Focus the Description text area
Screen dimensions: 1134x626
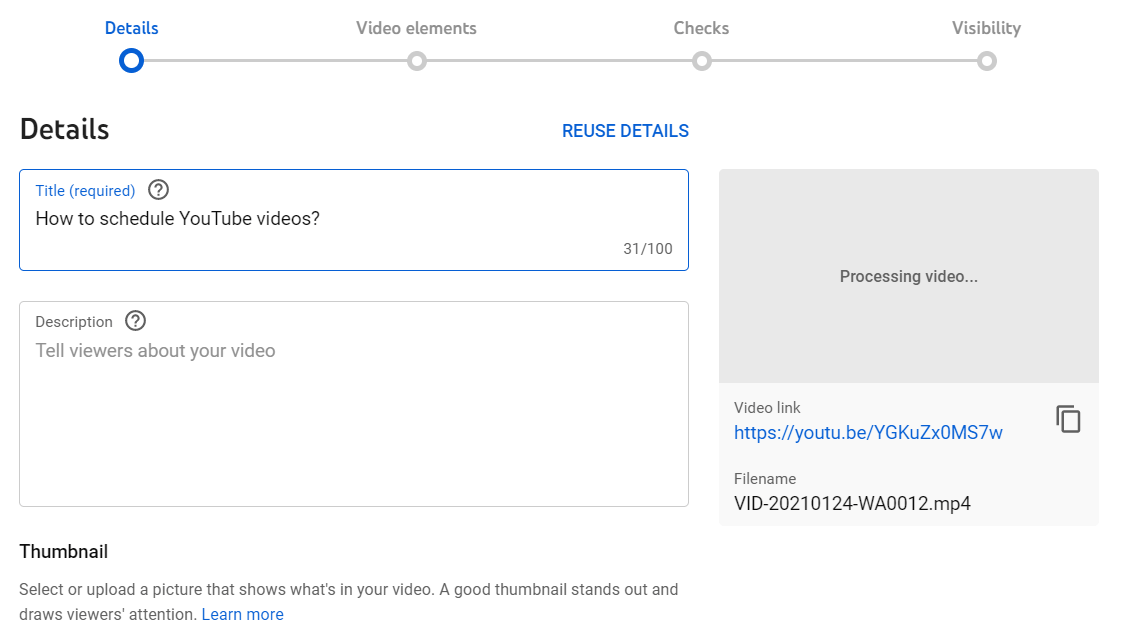coord(354,404)
